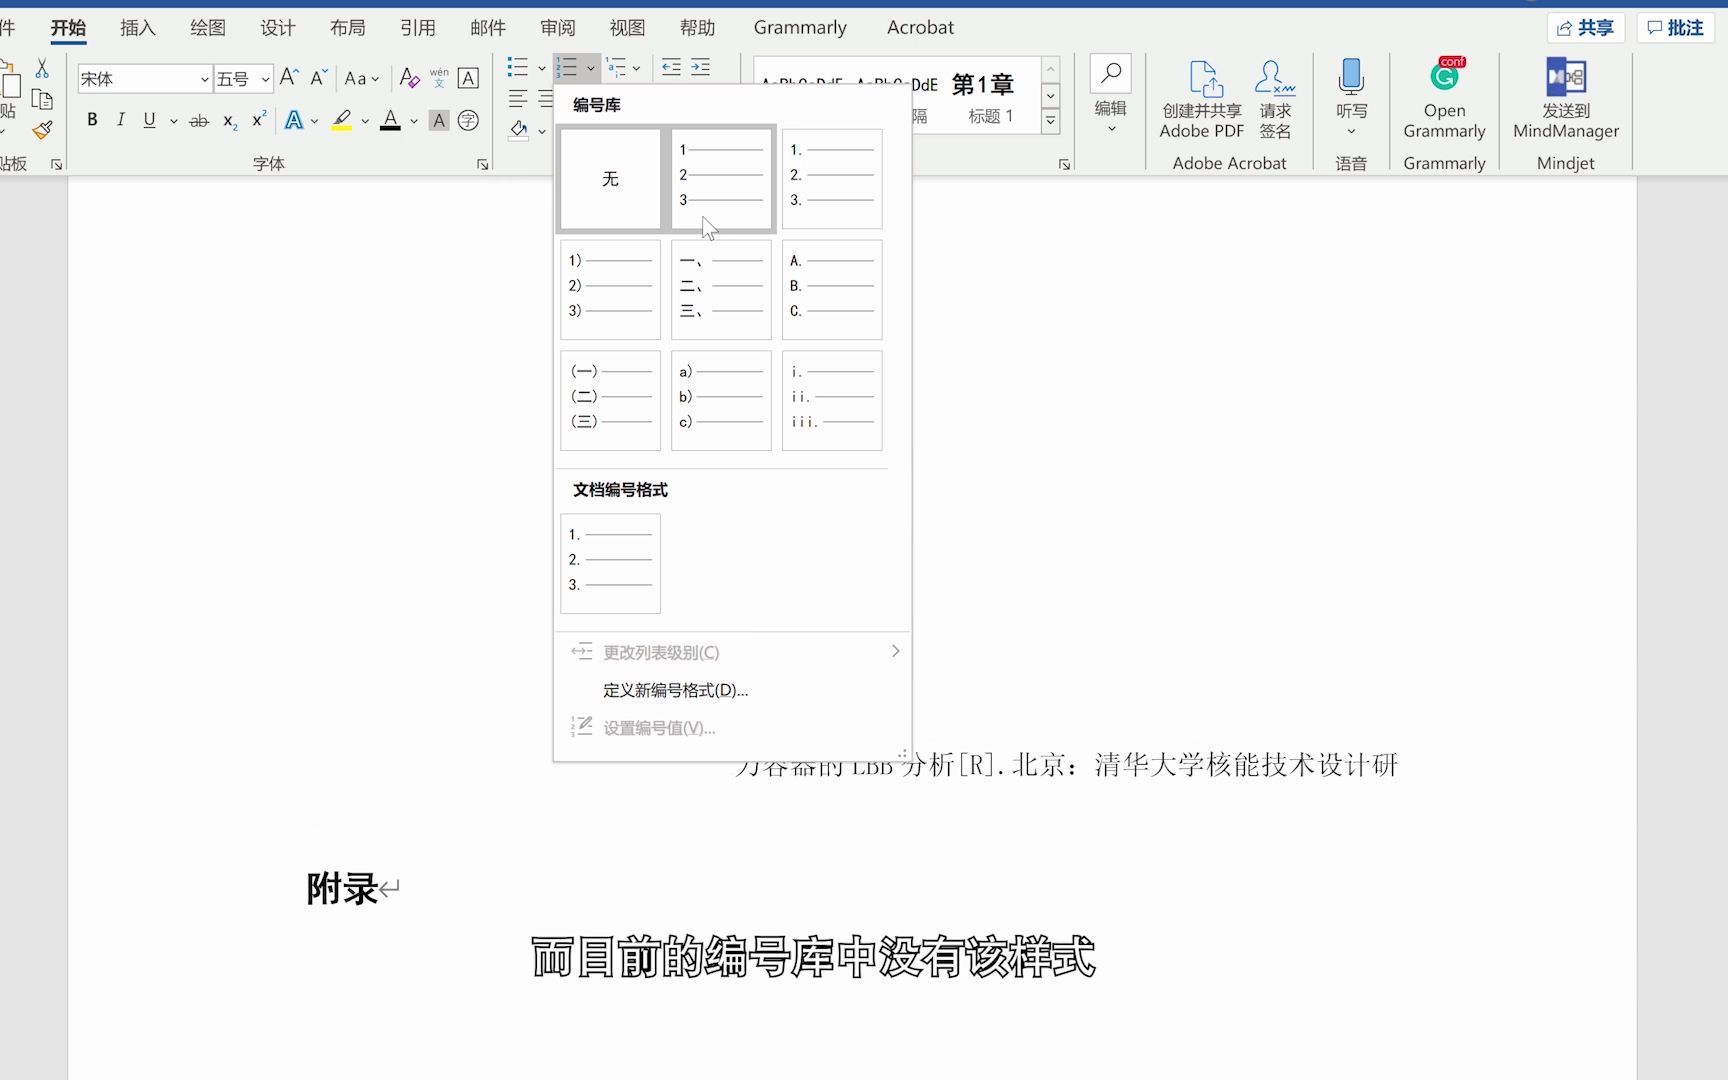This screenshot has width=1728, height=1080.
Task: Click the Align Left icon
Action: [518, 99]
